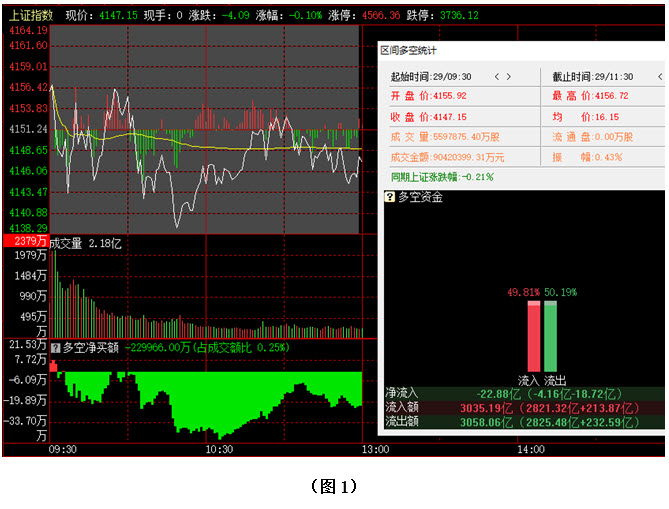669x509 pixels.
Task: Click the green 流出 outflow bar
Action: 549,337
